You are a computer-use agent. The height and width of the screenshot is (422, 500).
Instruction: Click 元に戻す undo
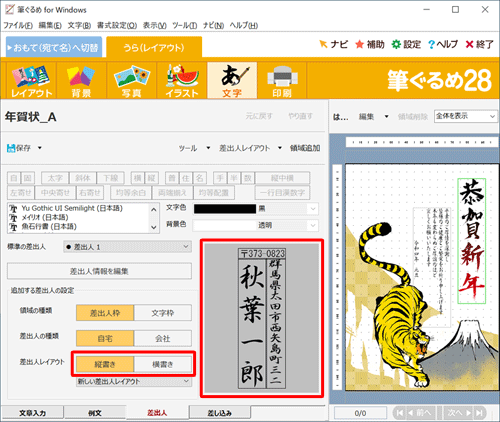coord(259,116)
